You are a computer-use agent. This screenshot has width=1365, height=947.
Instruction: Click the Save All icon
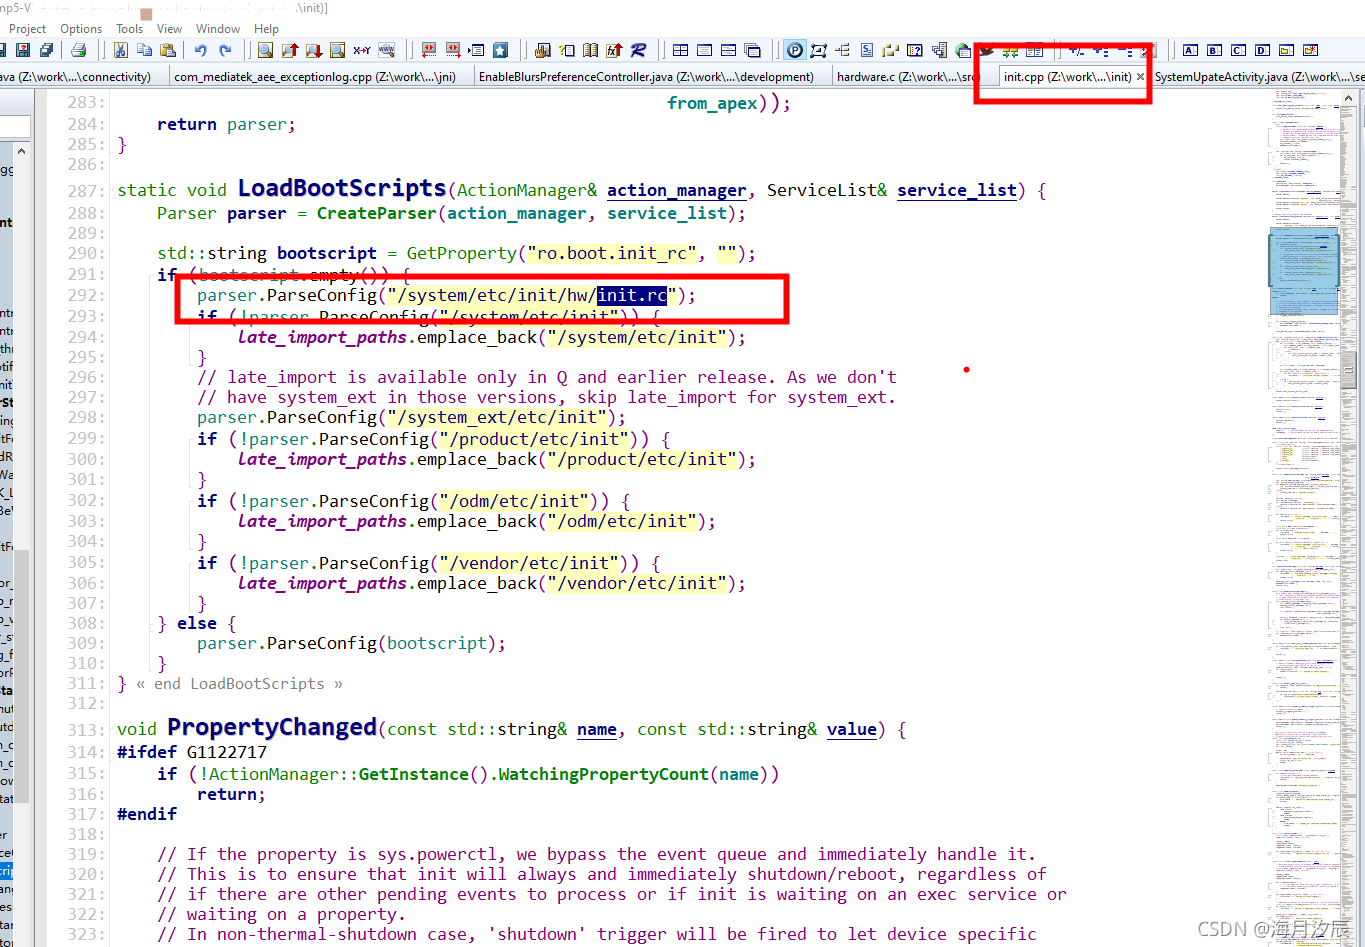point(47,50)
